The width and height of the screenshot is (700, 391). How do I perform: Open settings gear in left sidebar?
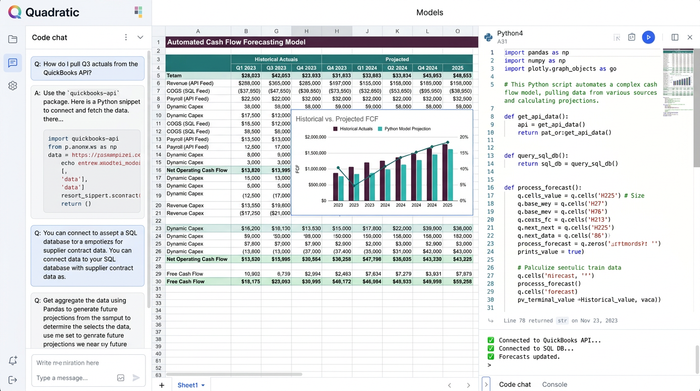tap(12, 86)
